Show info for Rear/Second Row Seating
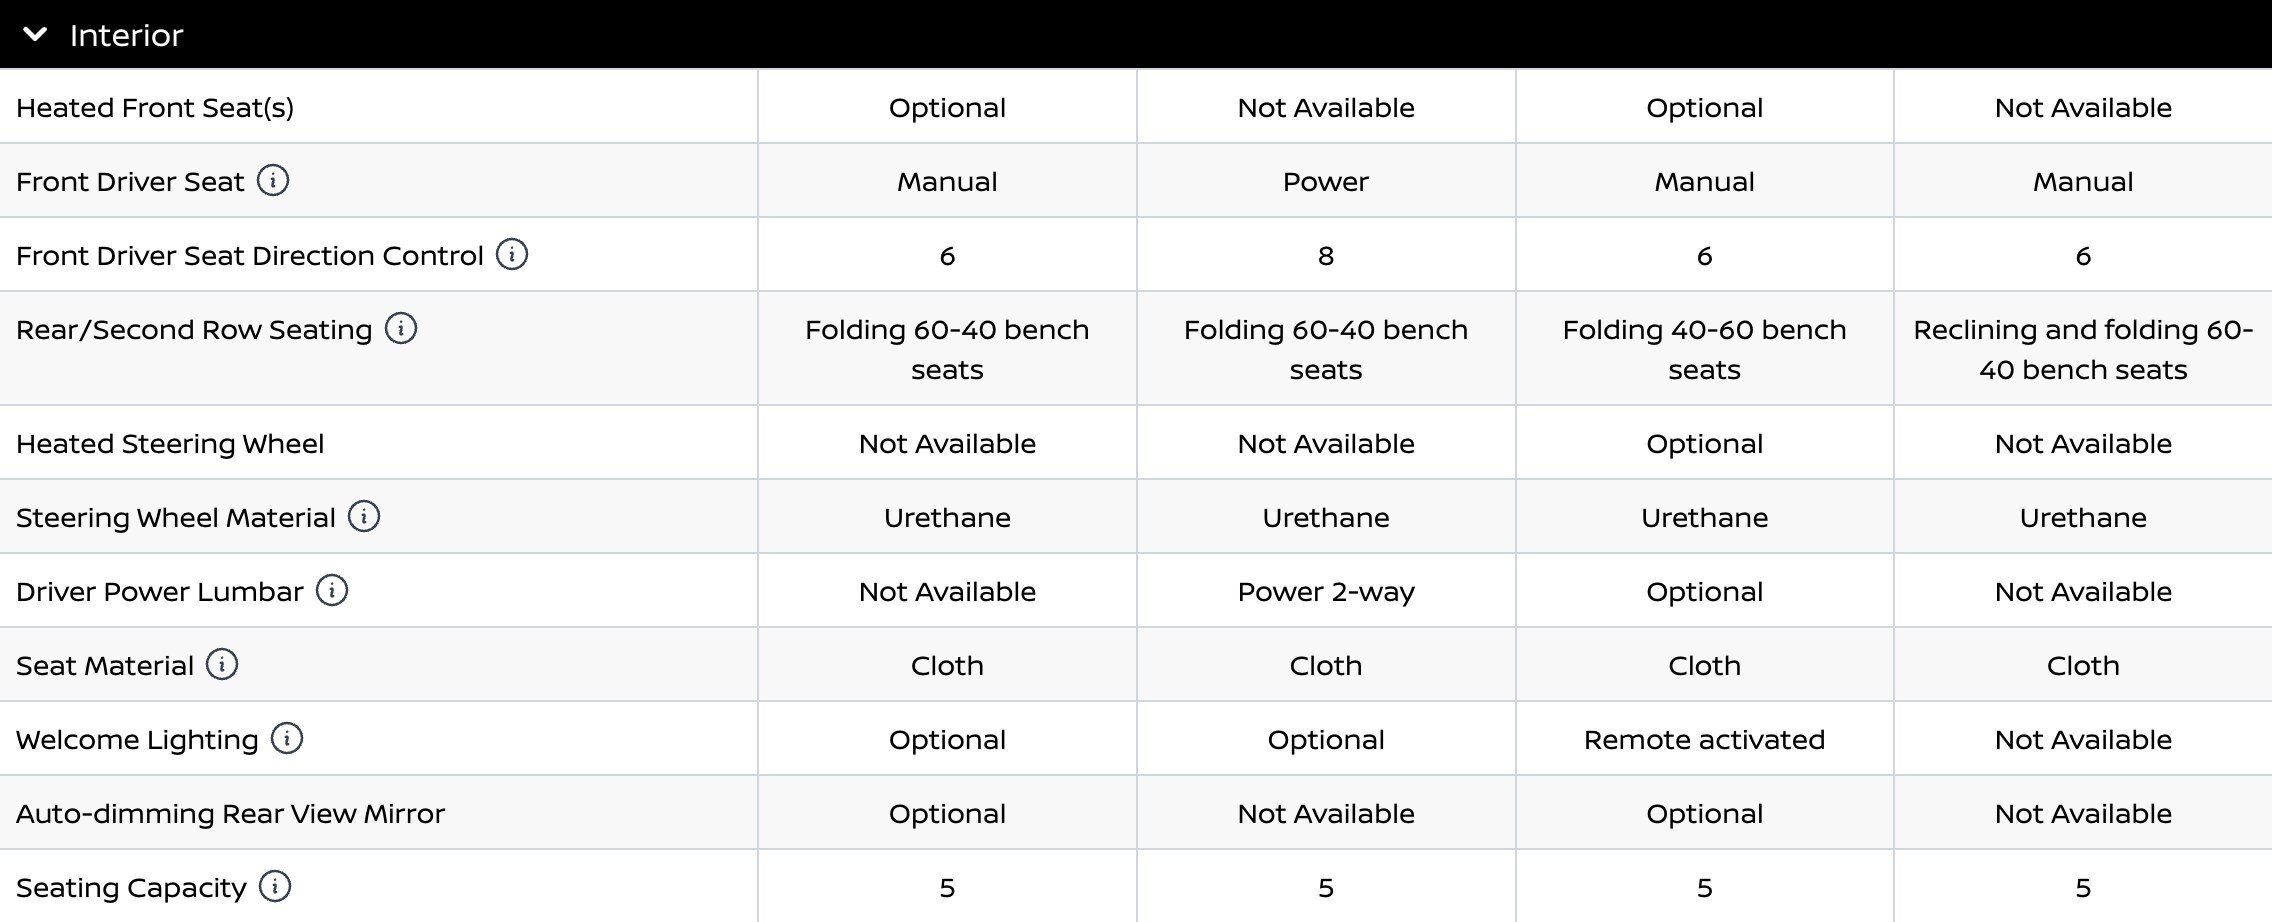The width and height of the screenshot is (2272, 922). [x=401, y=329]
